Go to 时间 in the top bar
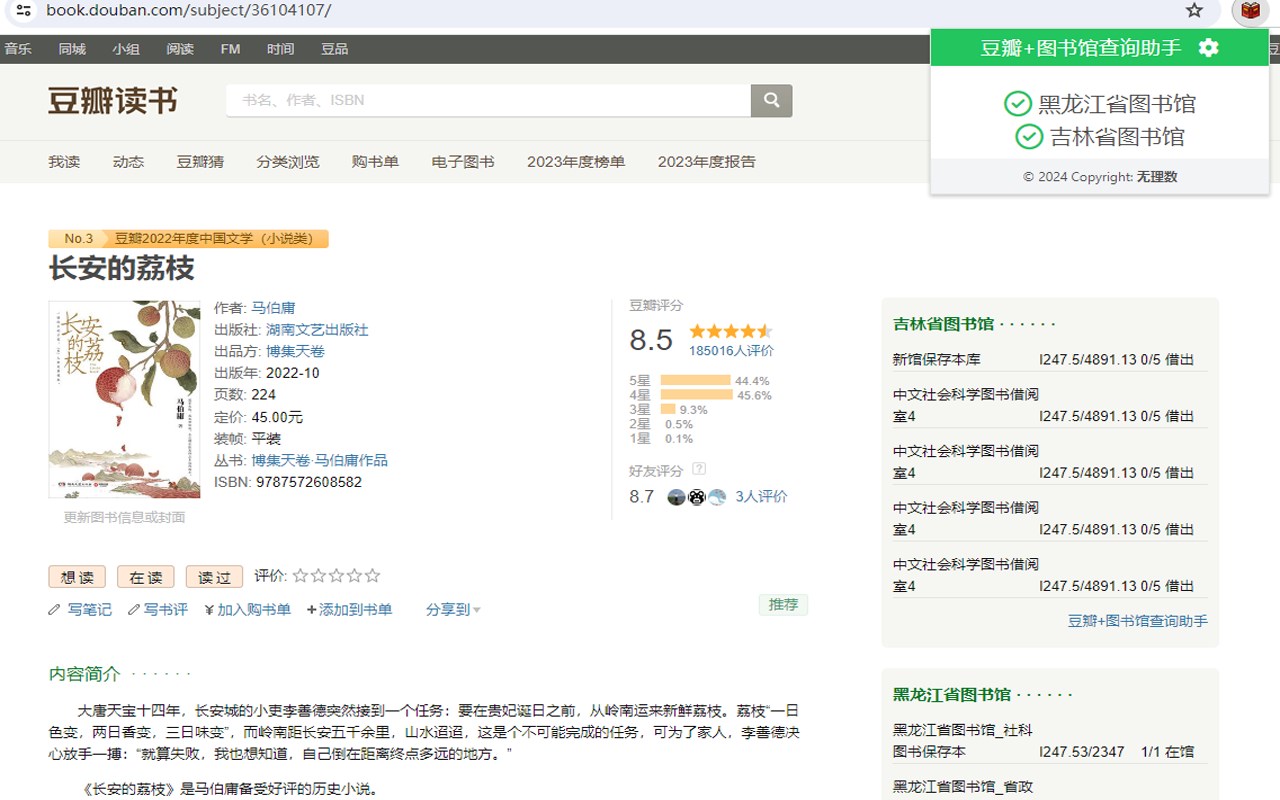 (x=280, y=49)
